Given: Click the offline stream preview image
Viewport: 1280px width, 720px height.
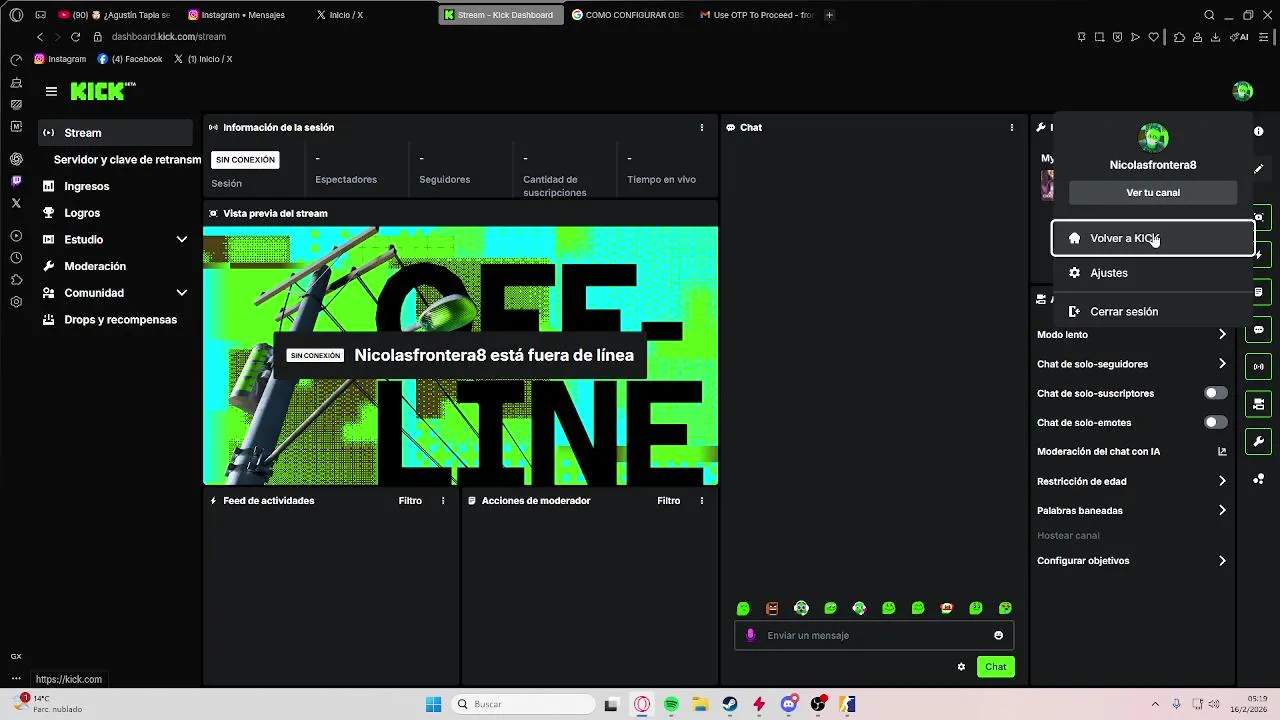Looking at the screenshot, I should pyautogui.click(x=460, y=356).
